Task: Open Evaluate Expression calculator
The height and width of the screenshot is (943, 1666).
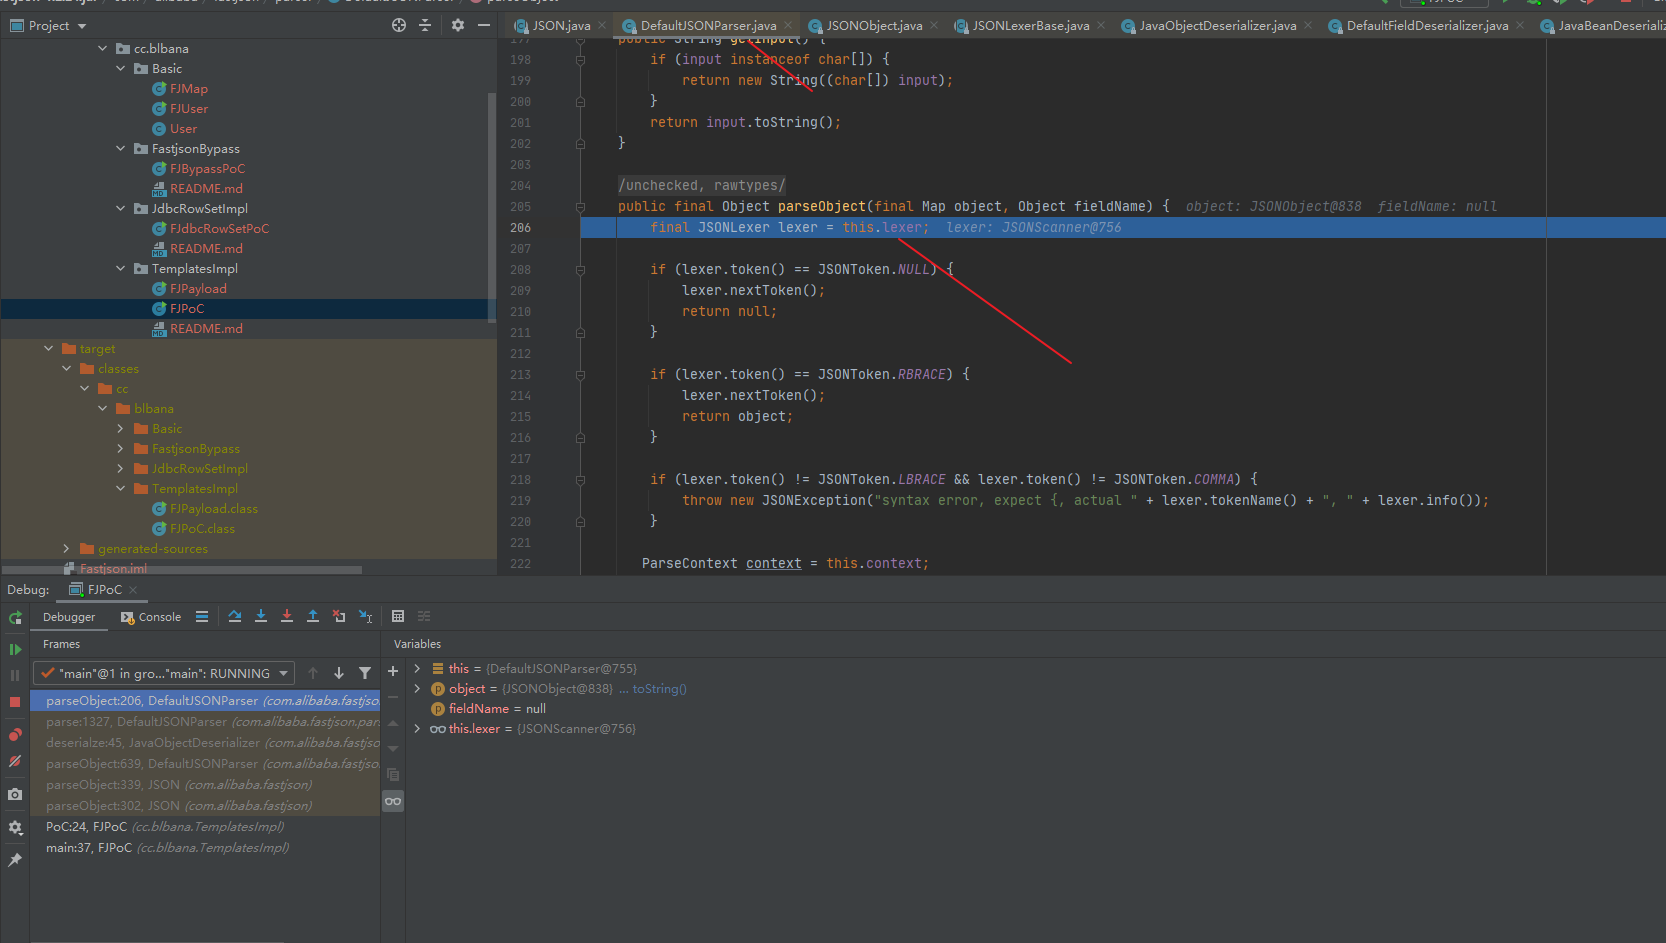Action: [398, 617]
